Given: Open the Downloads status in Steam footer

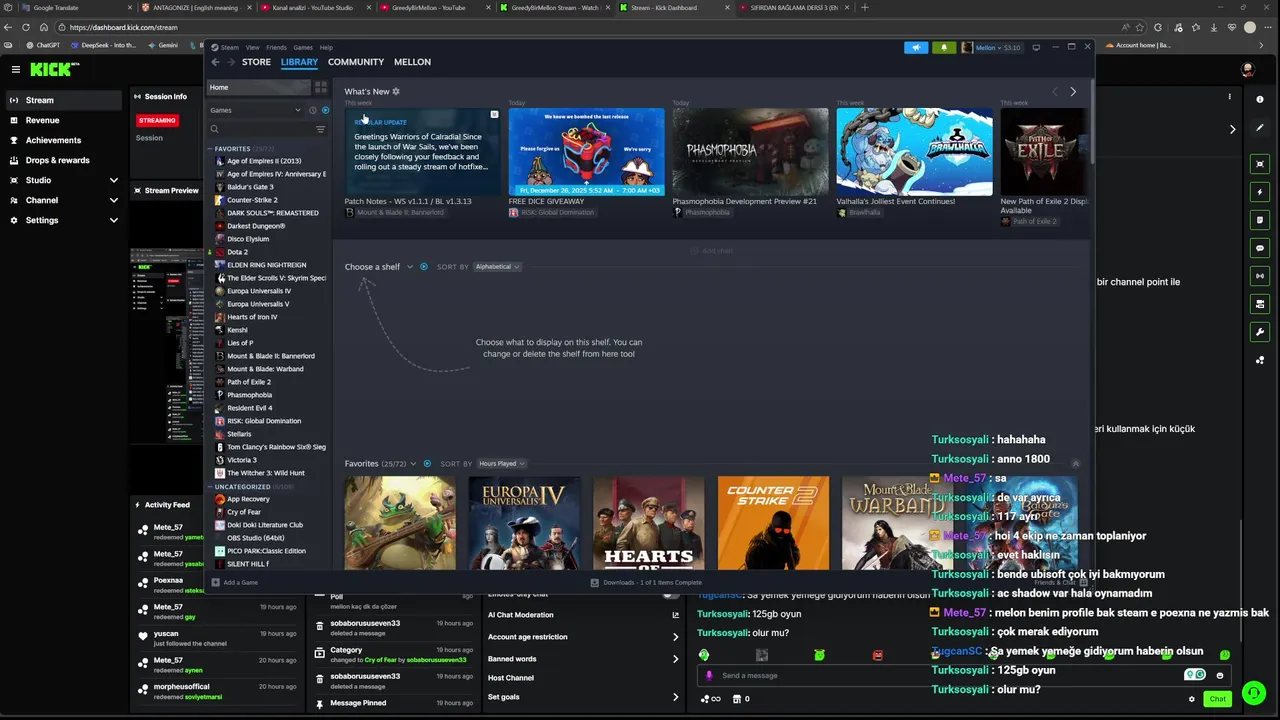Looking at the screenshot, I should (646, 582).
